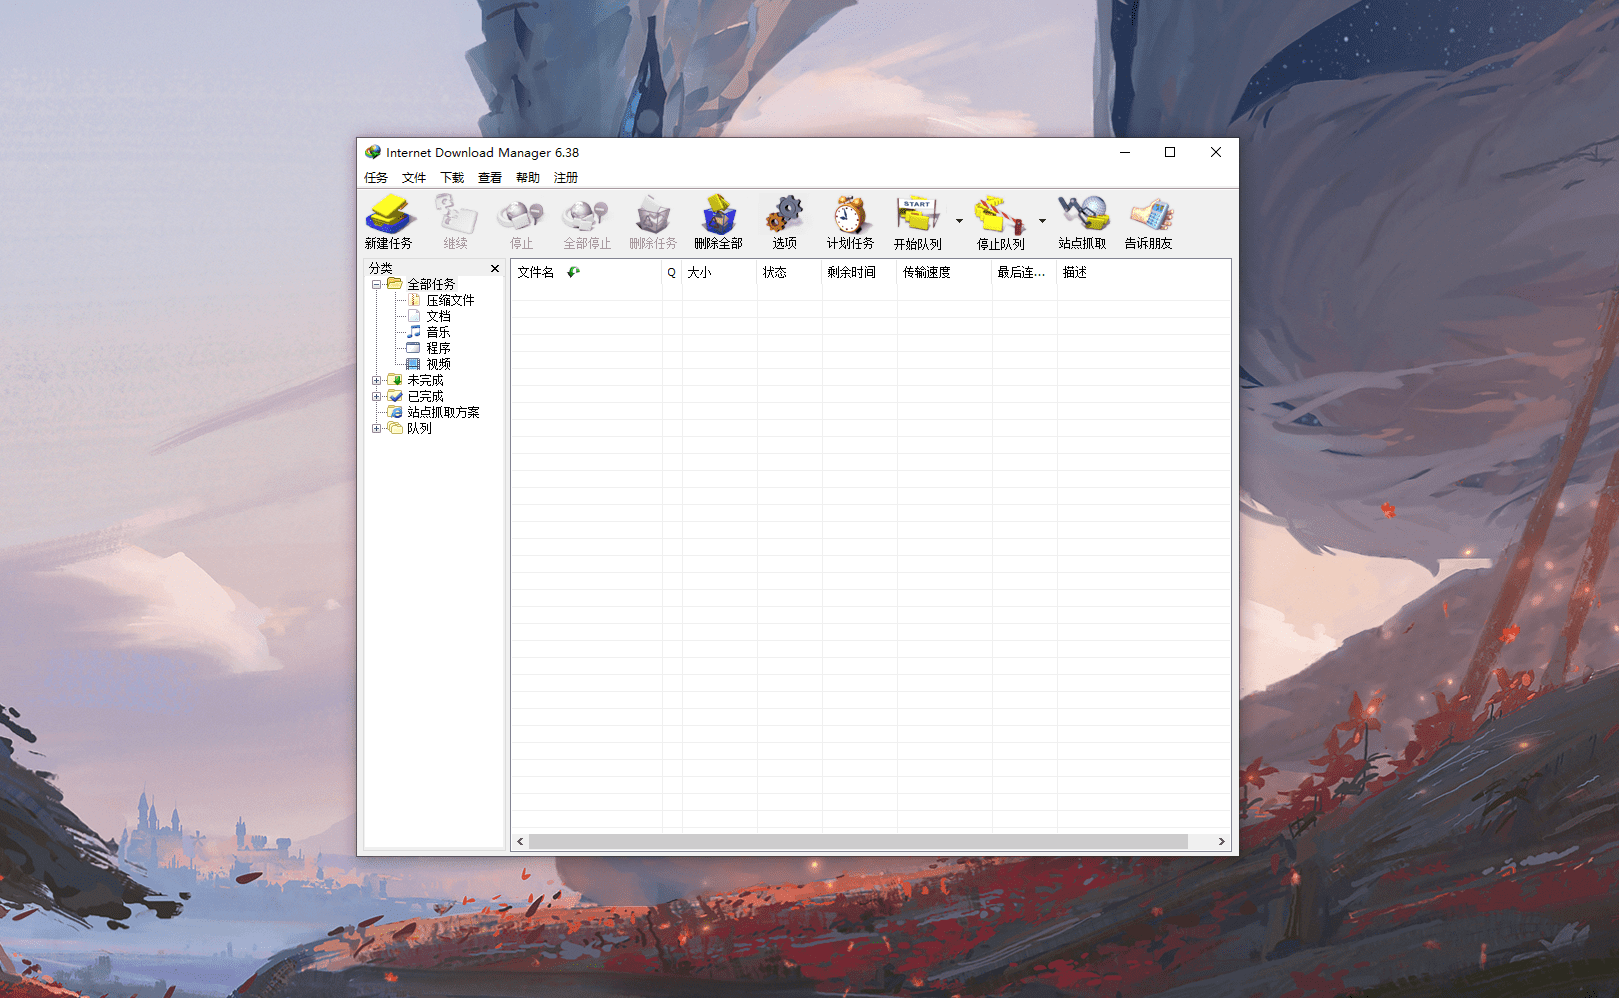
Task: Open dropdown arrow beside 开始队列
Action: tap(959, 221)
